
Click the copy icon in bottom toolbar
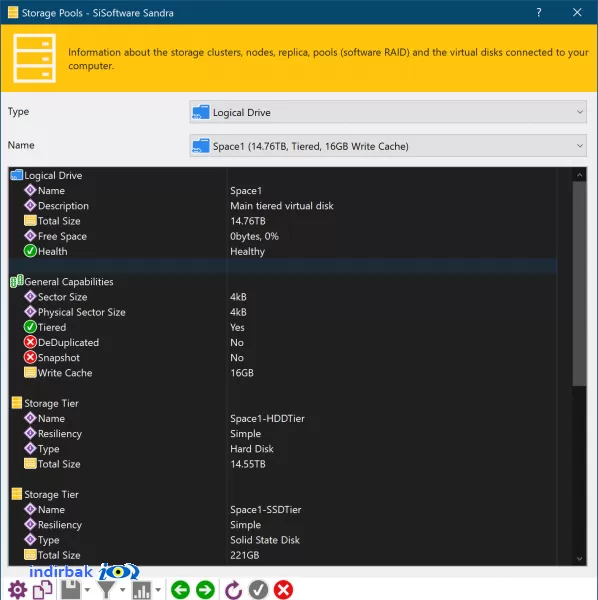click(x=42, y=590)
